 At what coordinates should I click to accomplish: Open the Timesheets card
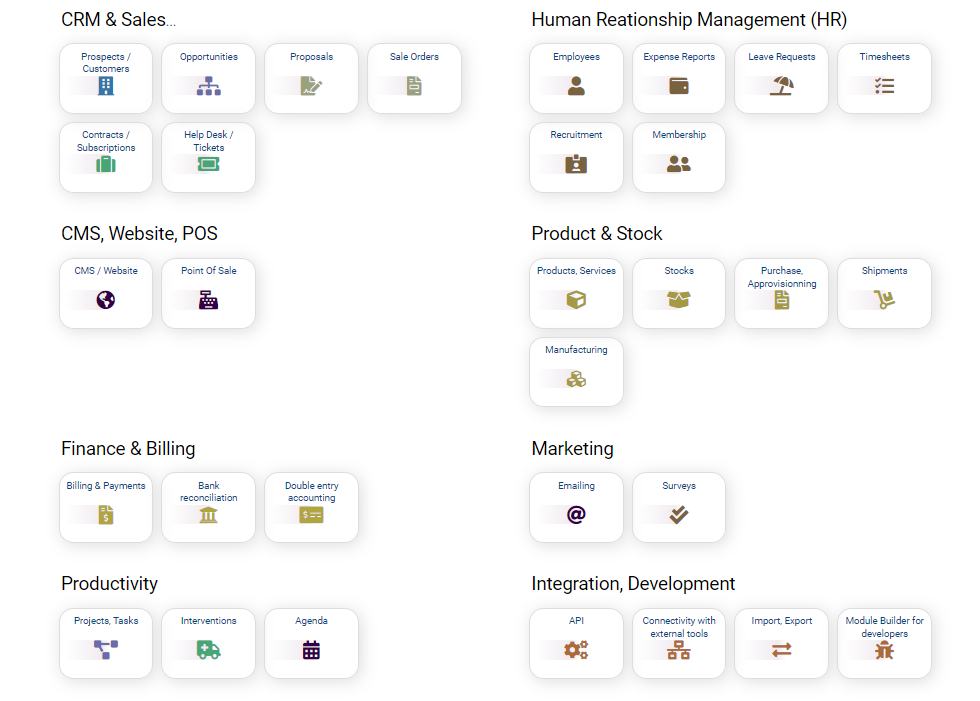[x=884, y=78]
